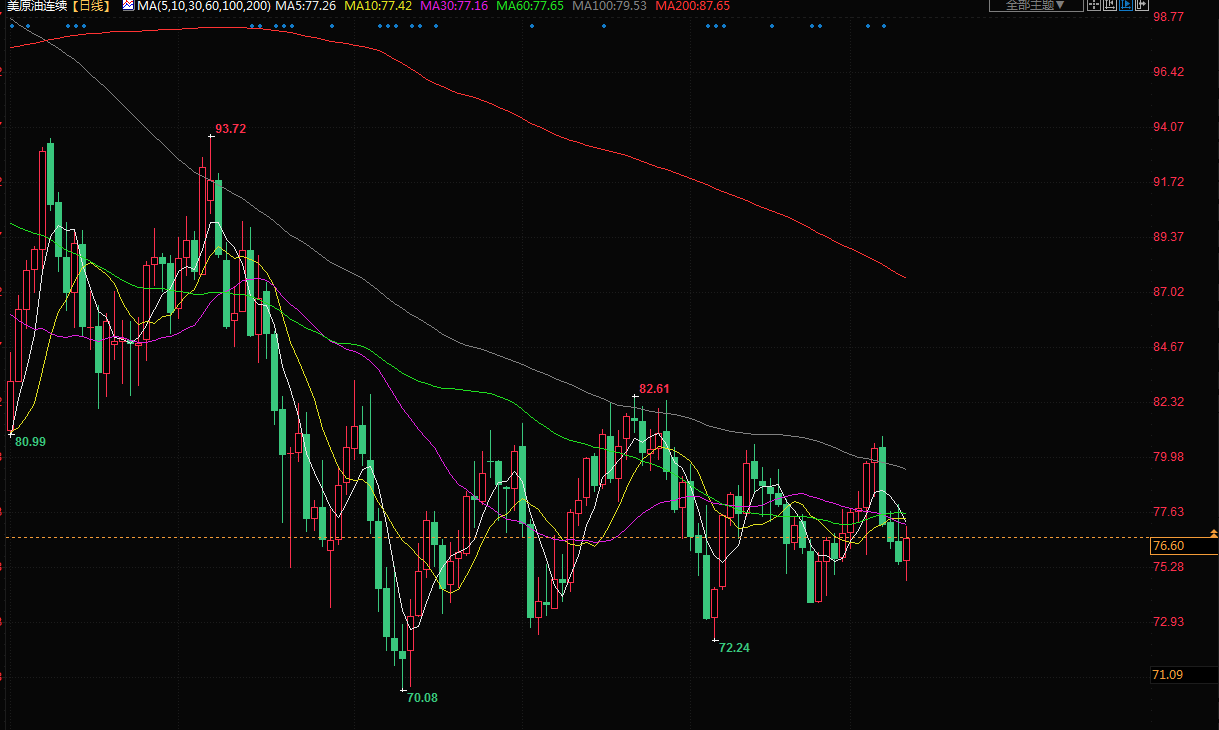Click the 93.72 high price marker
1219x730 pixels.
tap(230, 129)
